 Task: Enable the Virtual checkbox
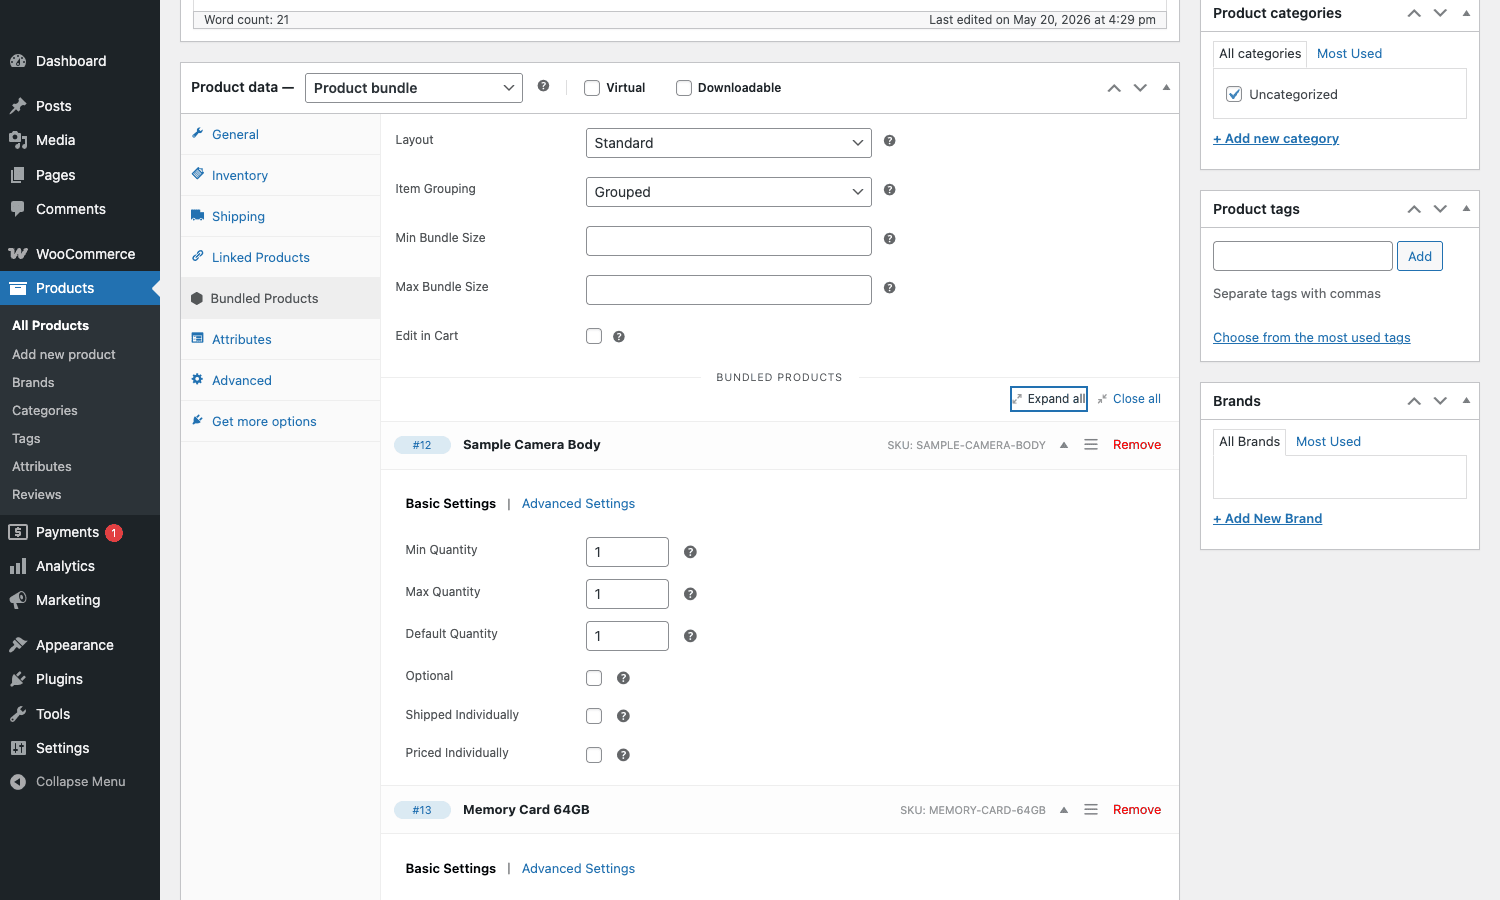coord(592,88)
